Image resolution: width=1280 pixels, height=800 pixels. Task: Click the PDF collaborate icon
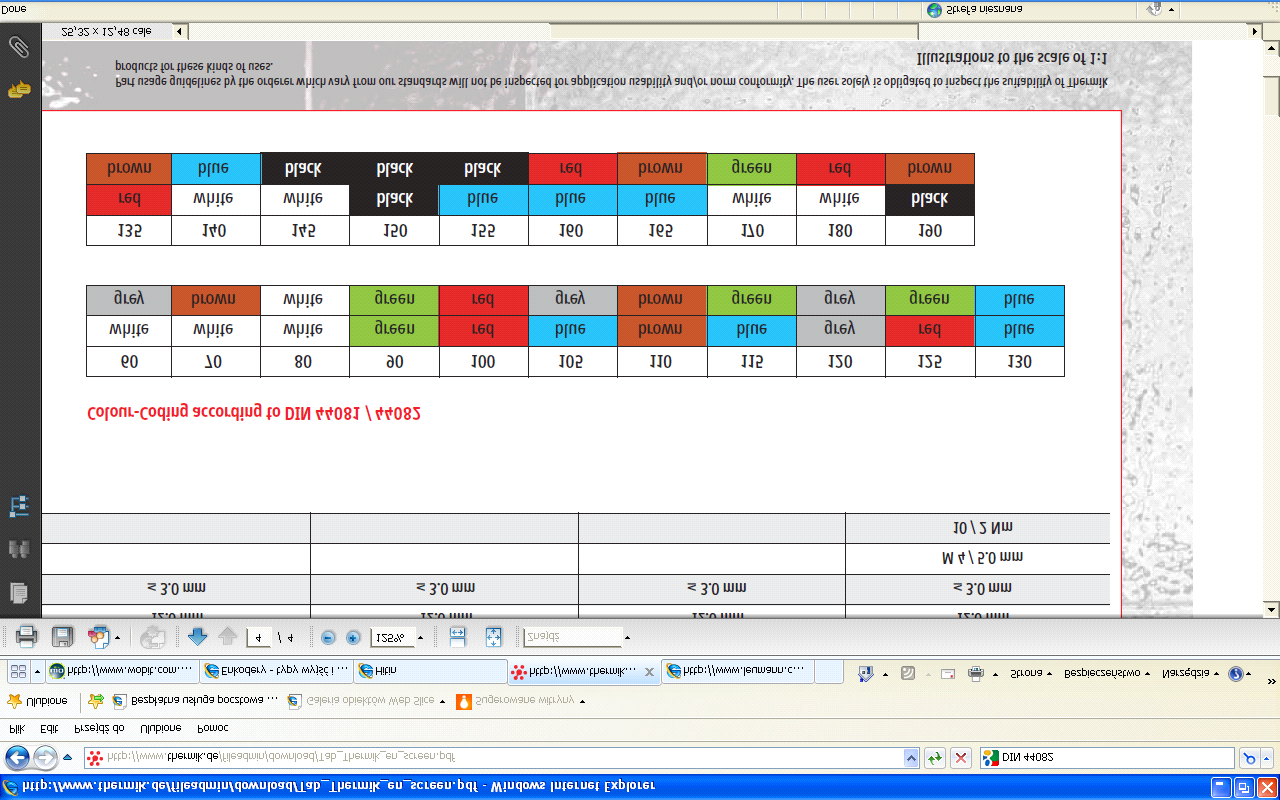tap(98, 636)
